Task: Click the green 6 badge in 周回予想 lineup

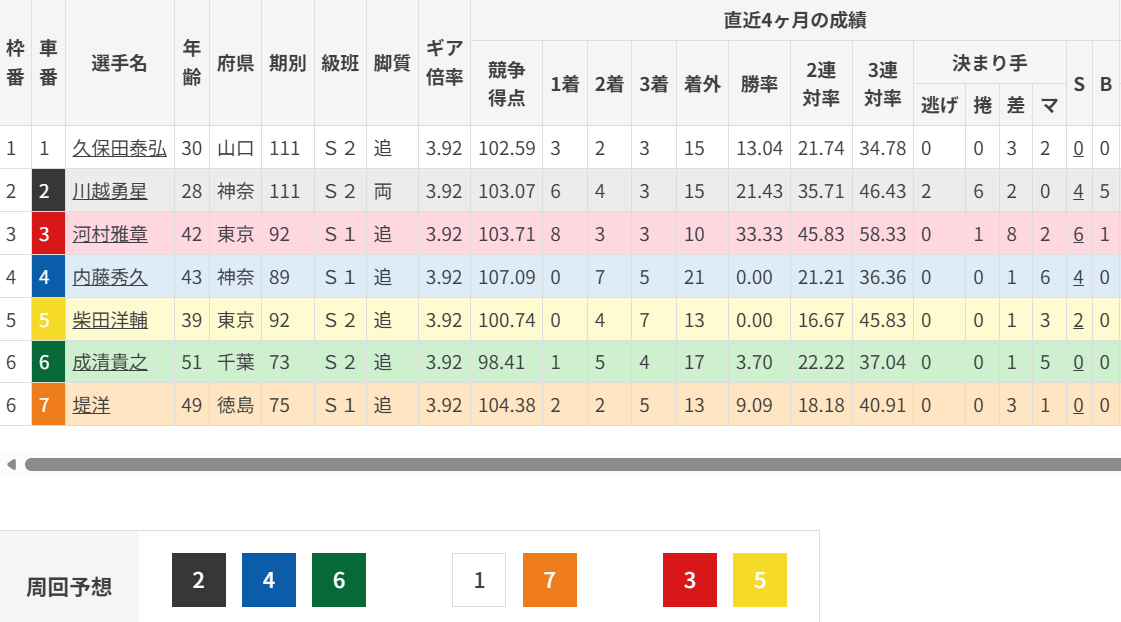Action: tap(339, 580)
